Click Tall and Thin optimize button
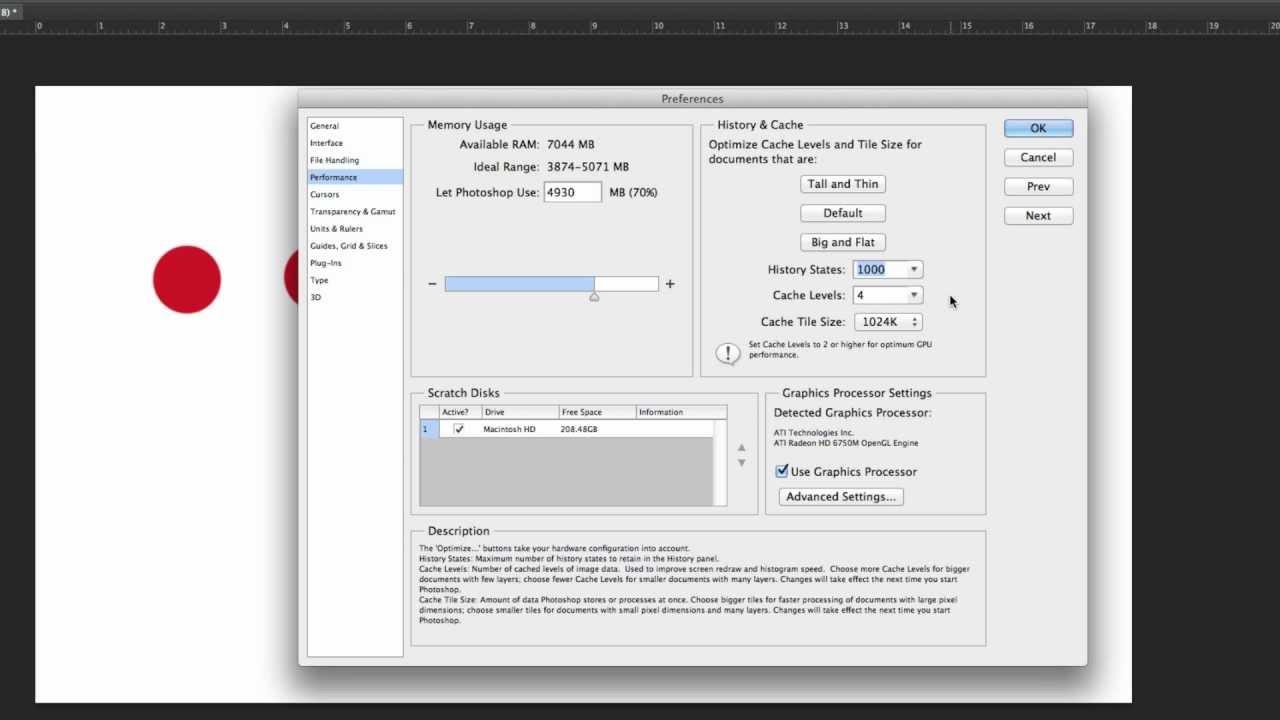This screenshot has height=720, width=1280. [x=843, y=184]
